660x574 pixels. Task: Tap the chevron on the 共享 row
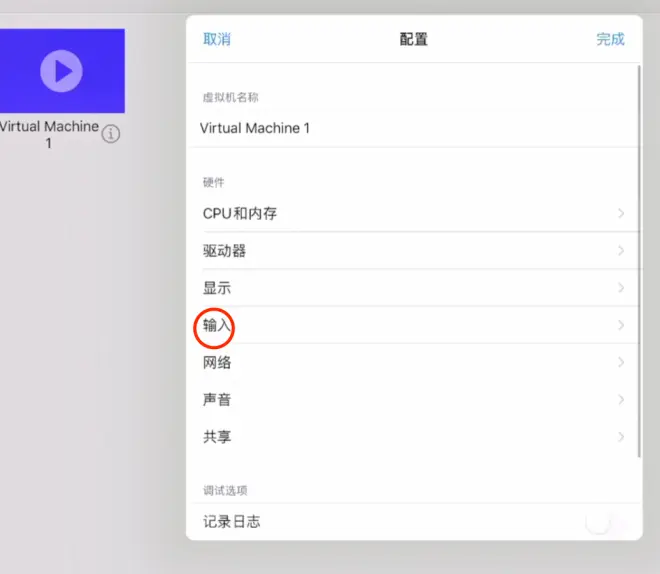(x=621, y=437)
